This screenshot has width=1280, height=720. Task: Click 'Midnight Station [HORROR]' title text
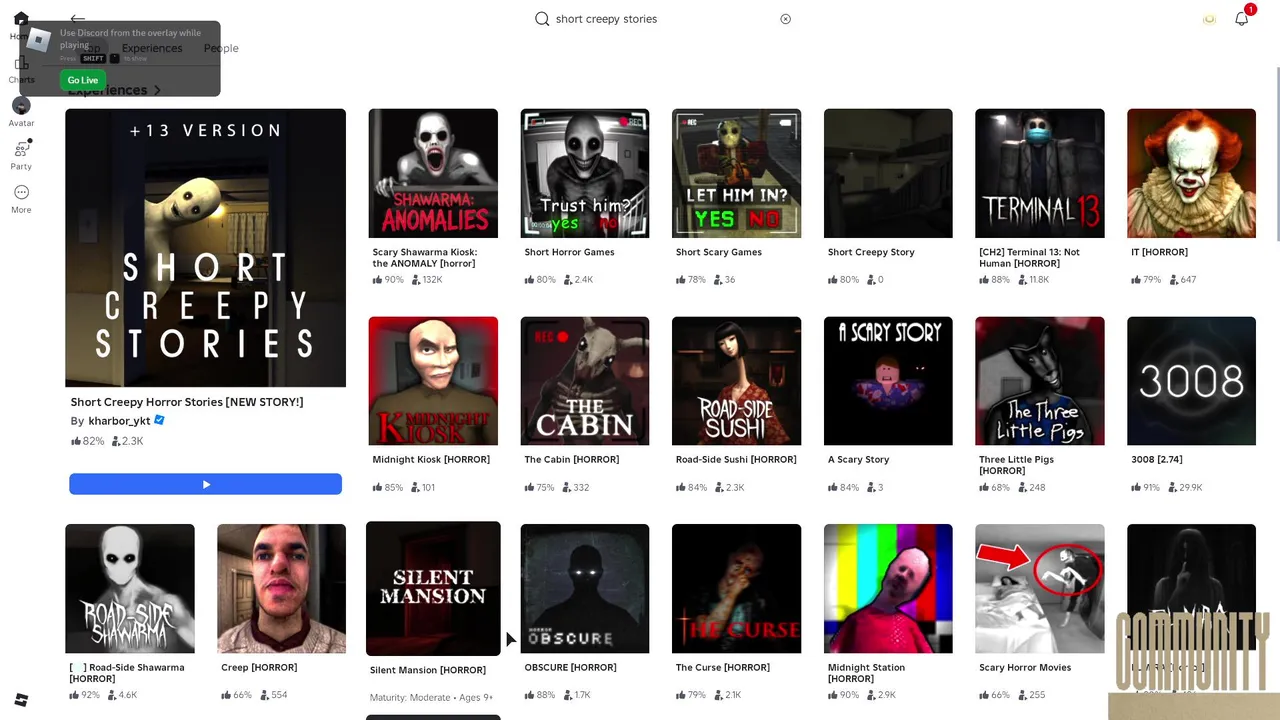866,673
